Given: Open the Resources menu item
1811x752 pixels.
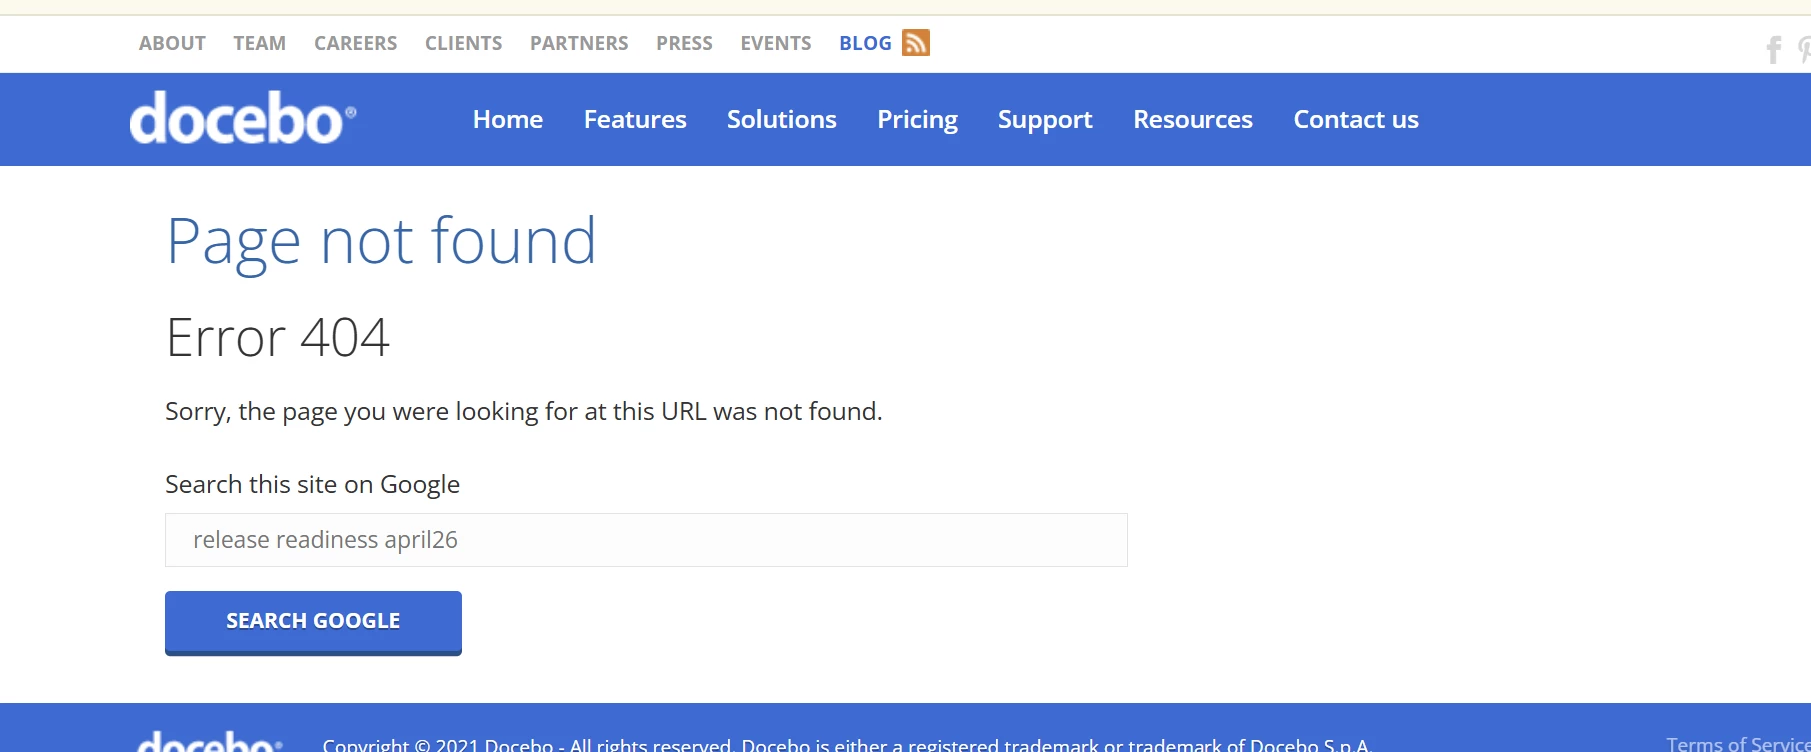Looking at the screenshot, I should point(1193,119).
